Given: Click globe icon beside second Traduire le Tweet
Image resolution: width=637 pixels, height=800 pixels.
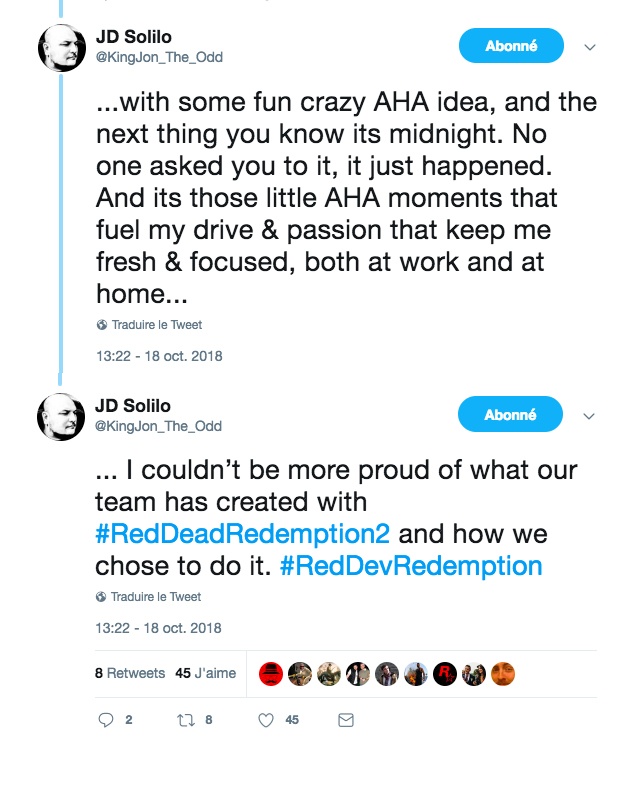Looking at the screenshot, I should click(x=101, y=597).
